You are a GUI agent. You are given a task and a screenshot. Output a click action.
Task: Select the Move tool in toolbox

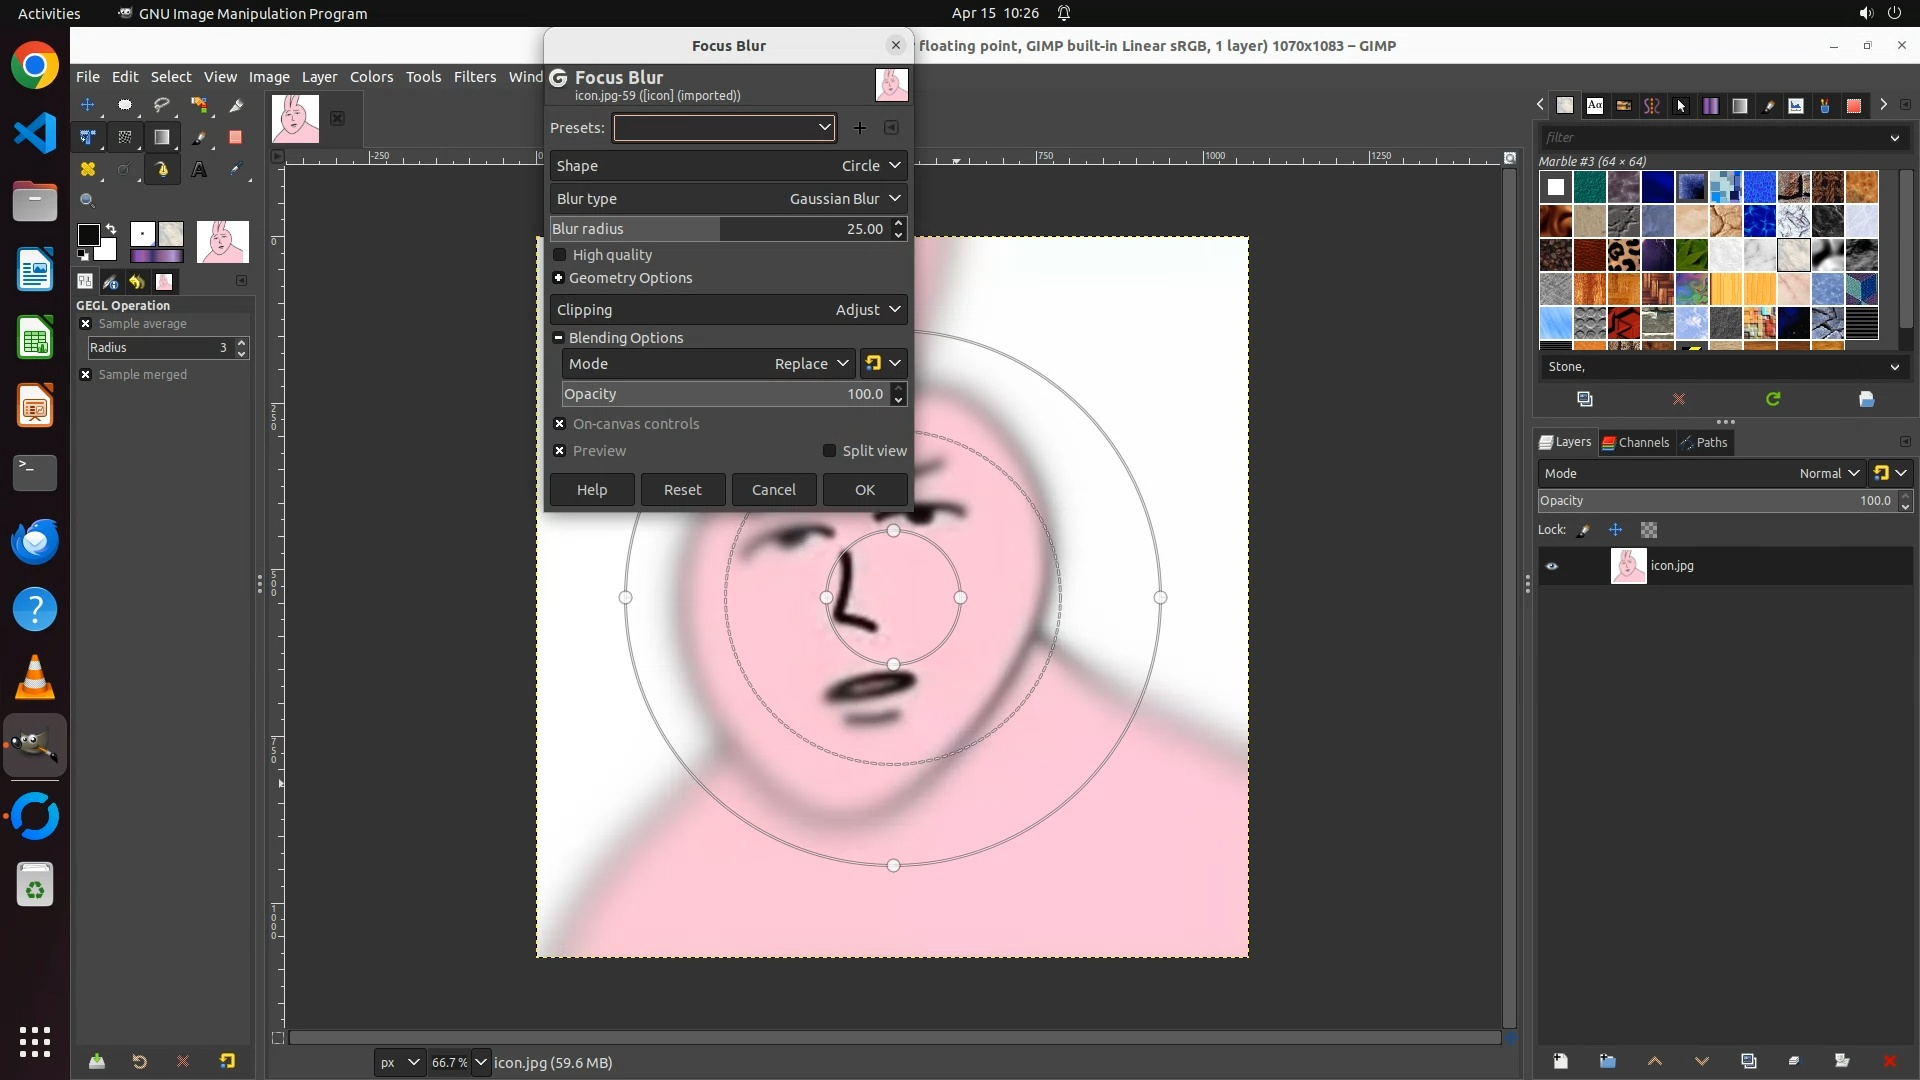click(x=88, y=105)
